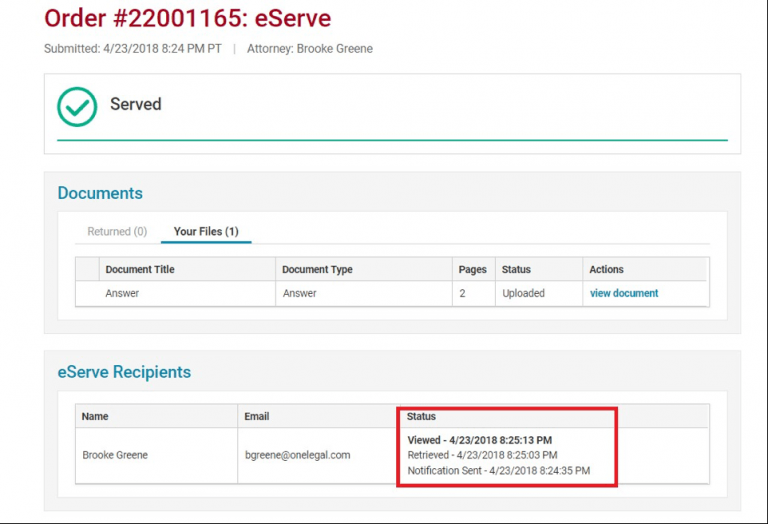Open the view document link
Viewport: 768px width, 524px height.
[x=624, y=293]
